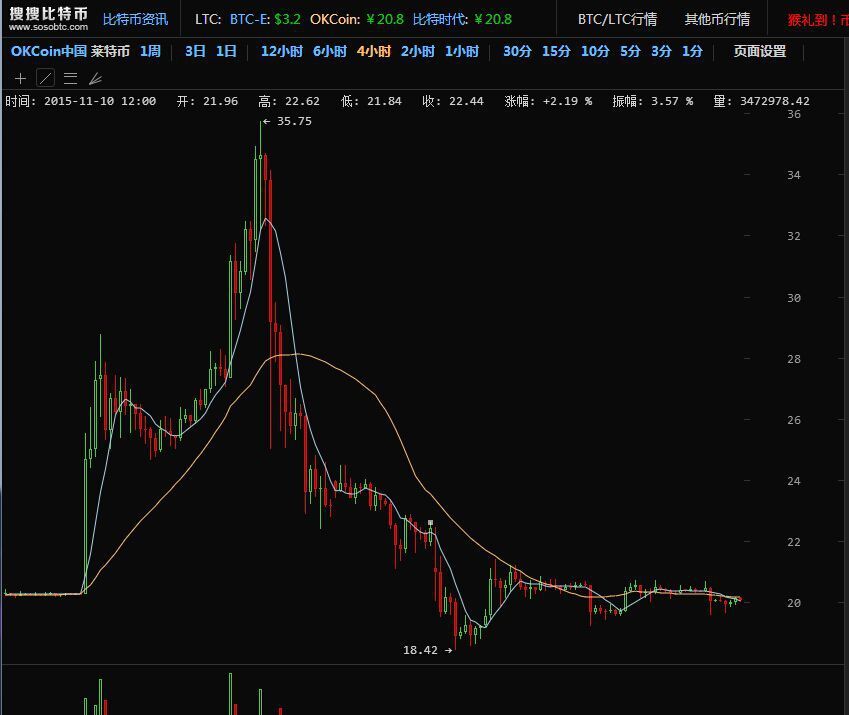Click the OKCoin ¥20.8 price link
This screenshot has height=715, width=849.
coord(357,19)
